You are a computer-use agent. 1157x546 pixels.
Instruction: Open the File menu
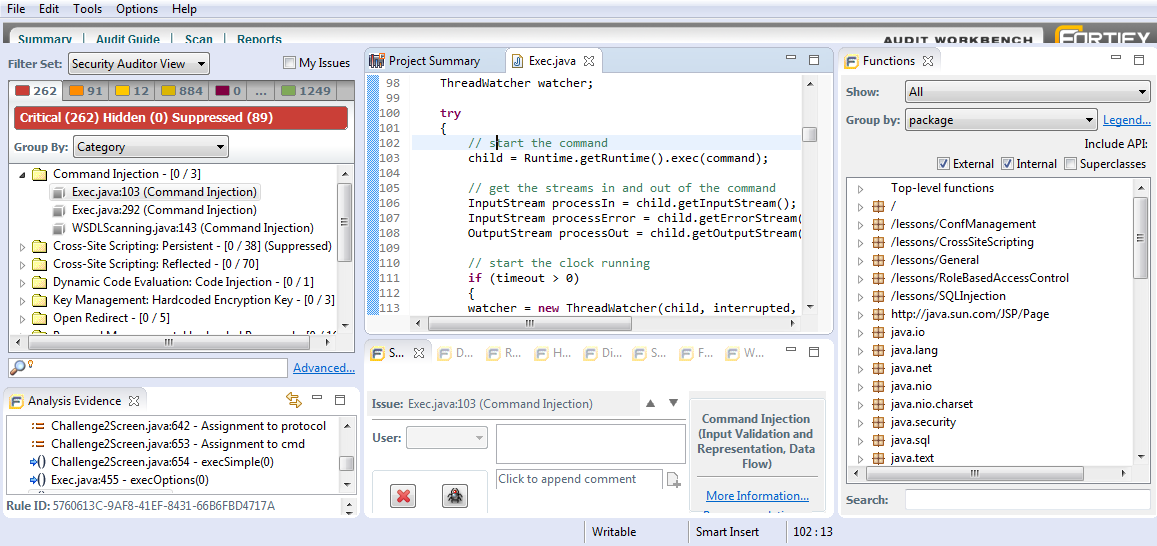tap(16, 9)
